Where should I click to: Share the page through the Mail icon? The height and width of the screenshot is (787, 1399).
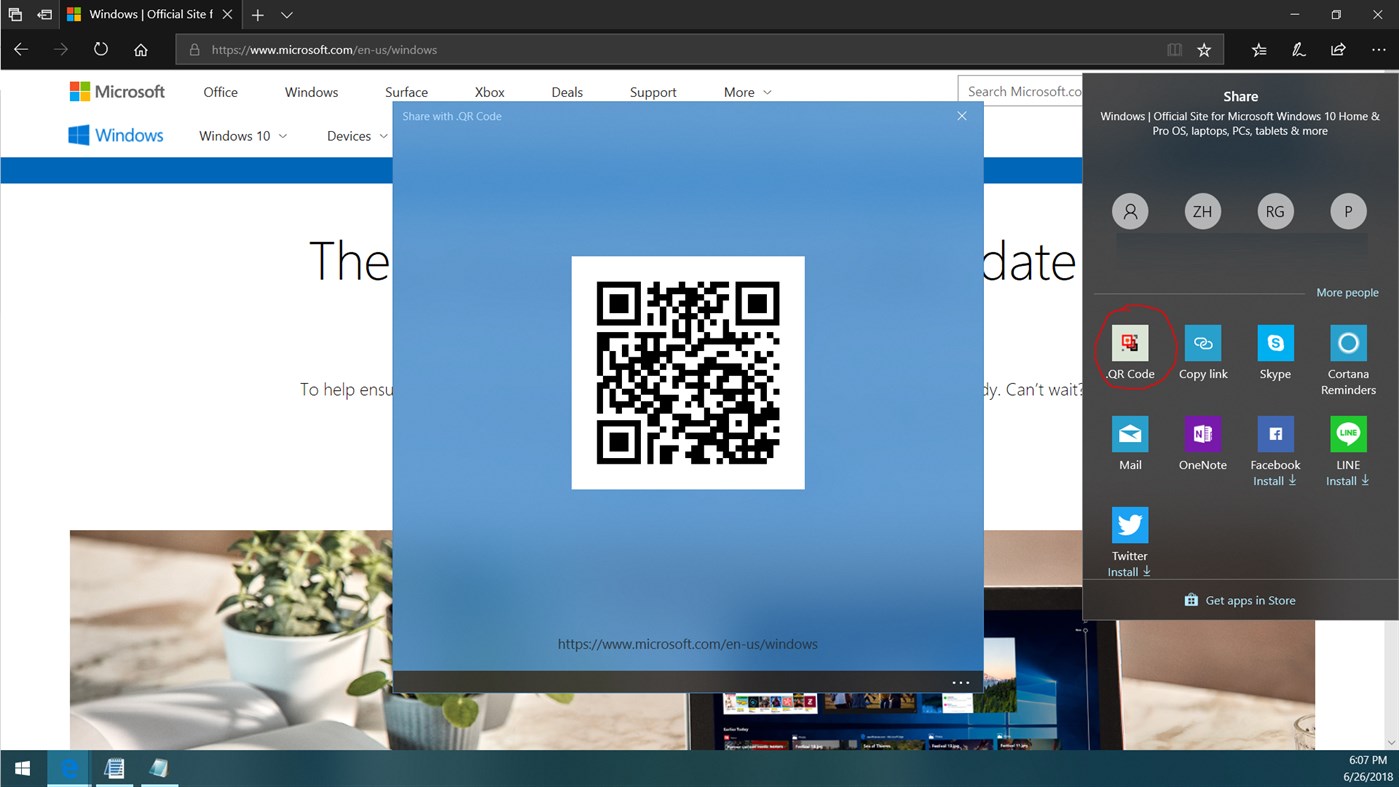coord(1130,432)
